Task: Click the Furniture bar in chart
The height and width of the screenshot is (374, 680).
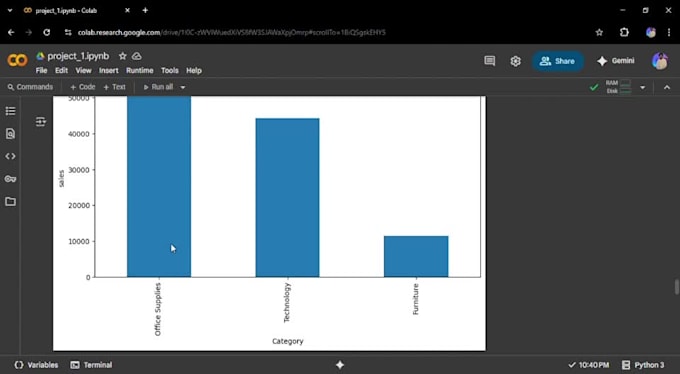Action: pyautogui.click(x=416, y=256)
